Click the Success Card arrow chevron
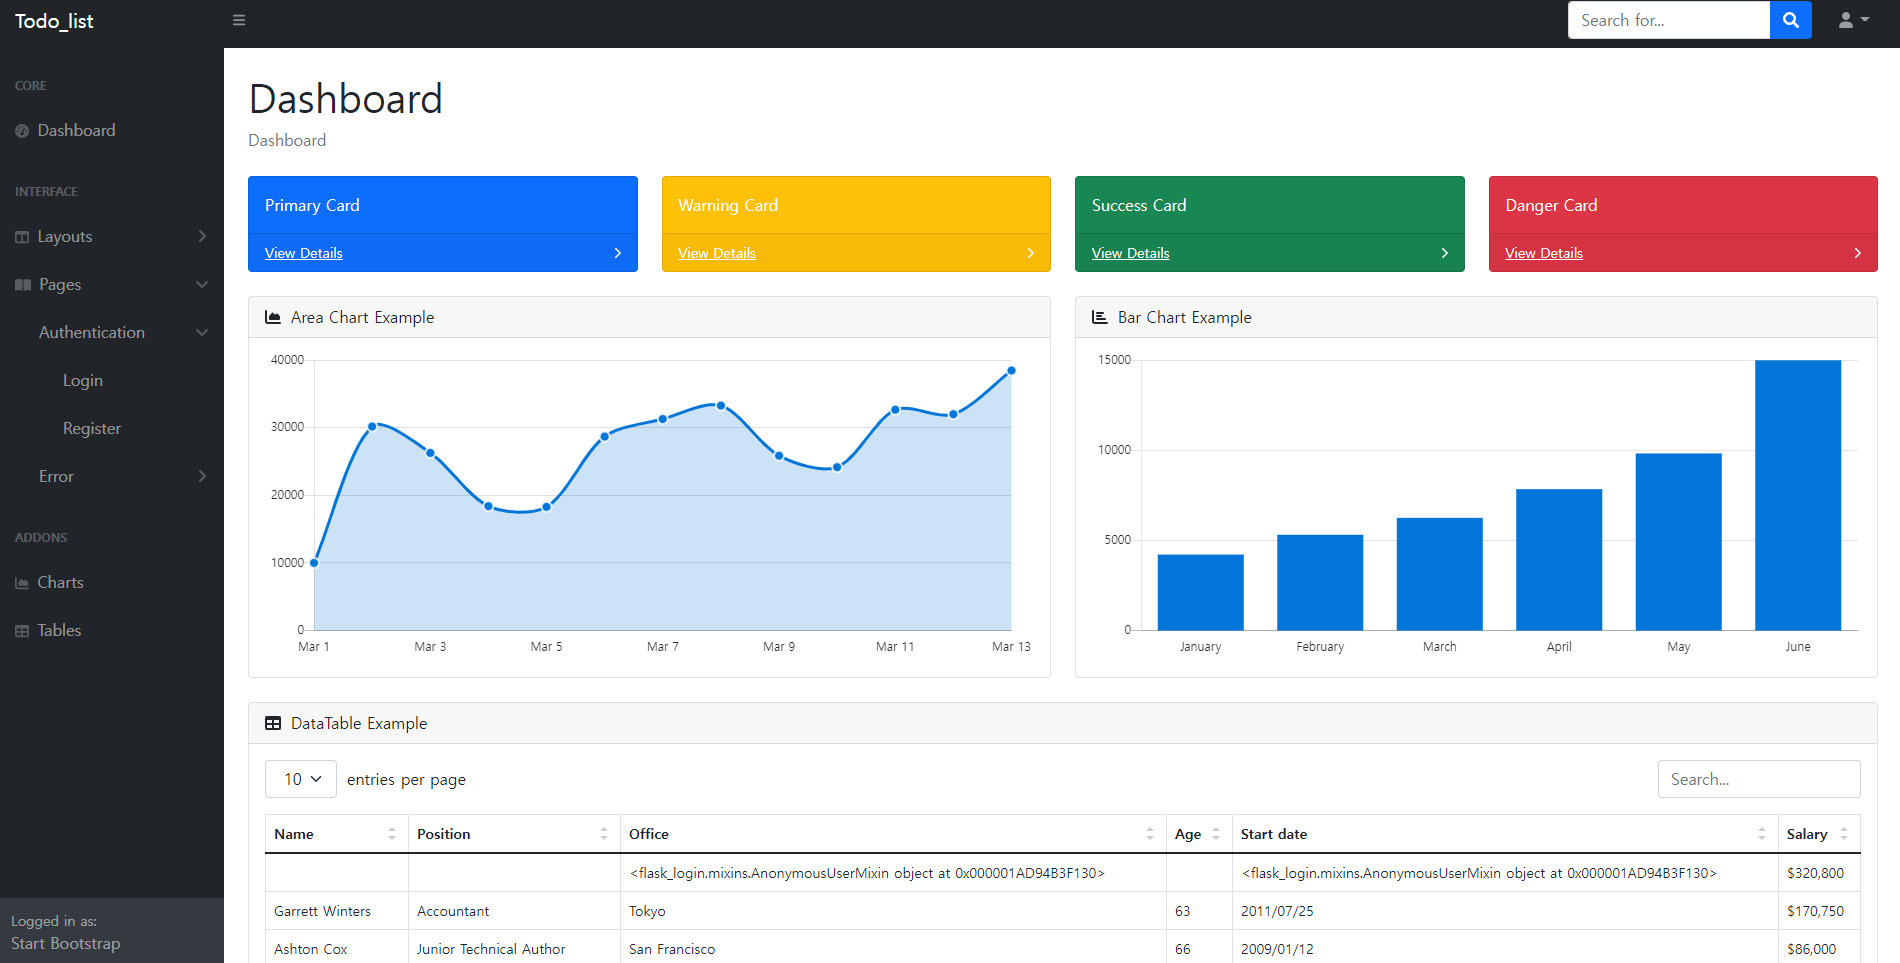Image resolution: width=1900 pixels, height=963 pixels. coord(1445,253)
